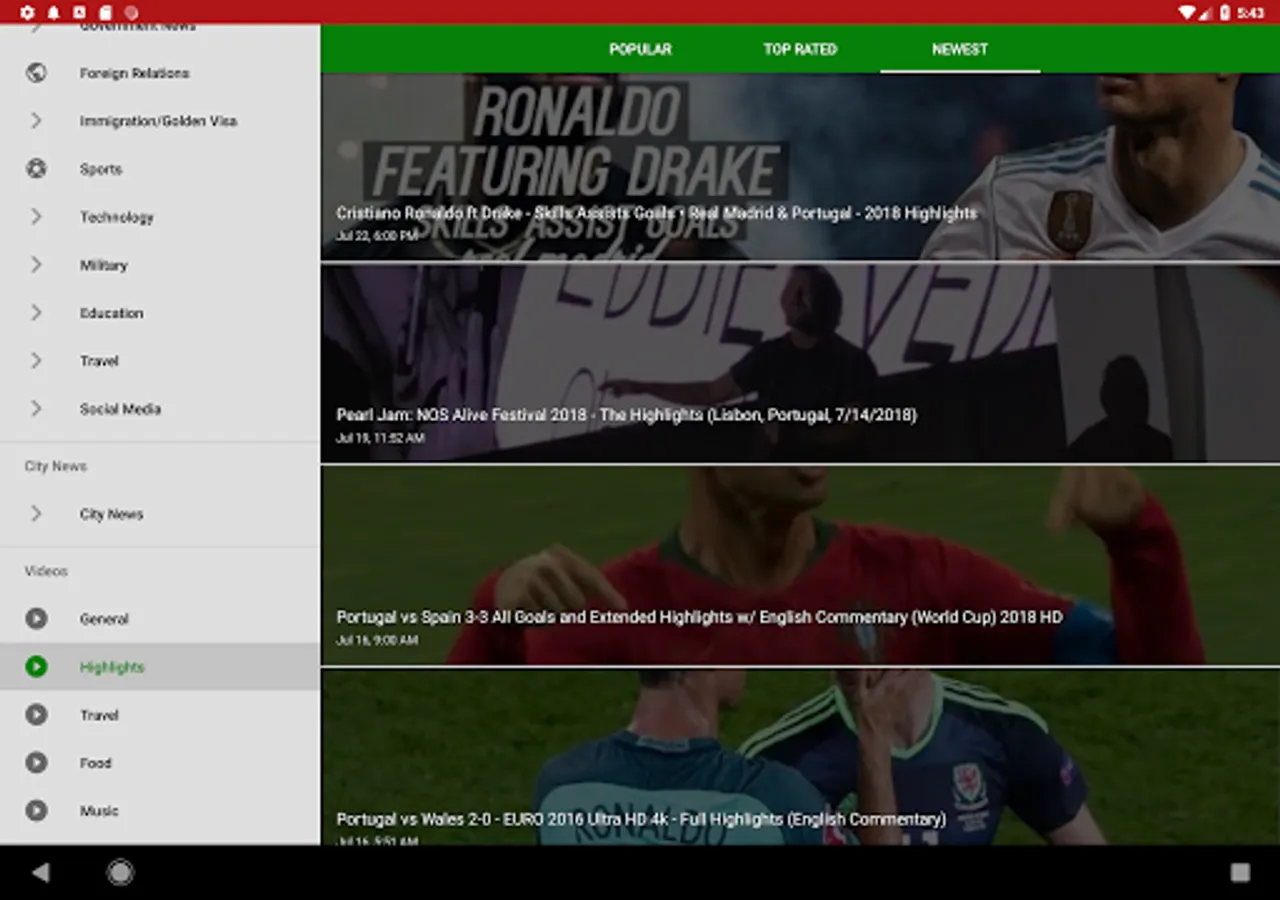Open the Technology news section
This screenshot has width=1280, height=900.
click(160, 217)
